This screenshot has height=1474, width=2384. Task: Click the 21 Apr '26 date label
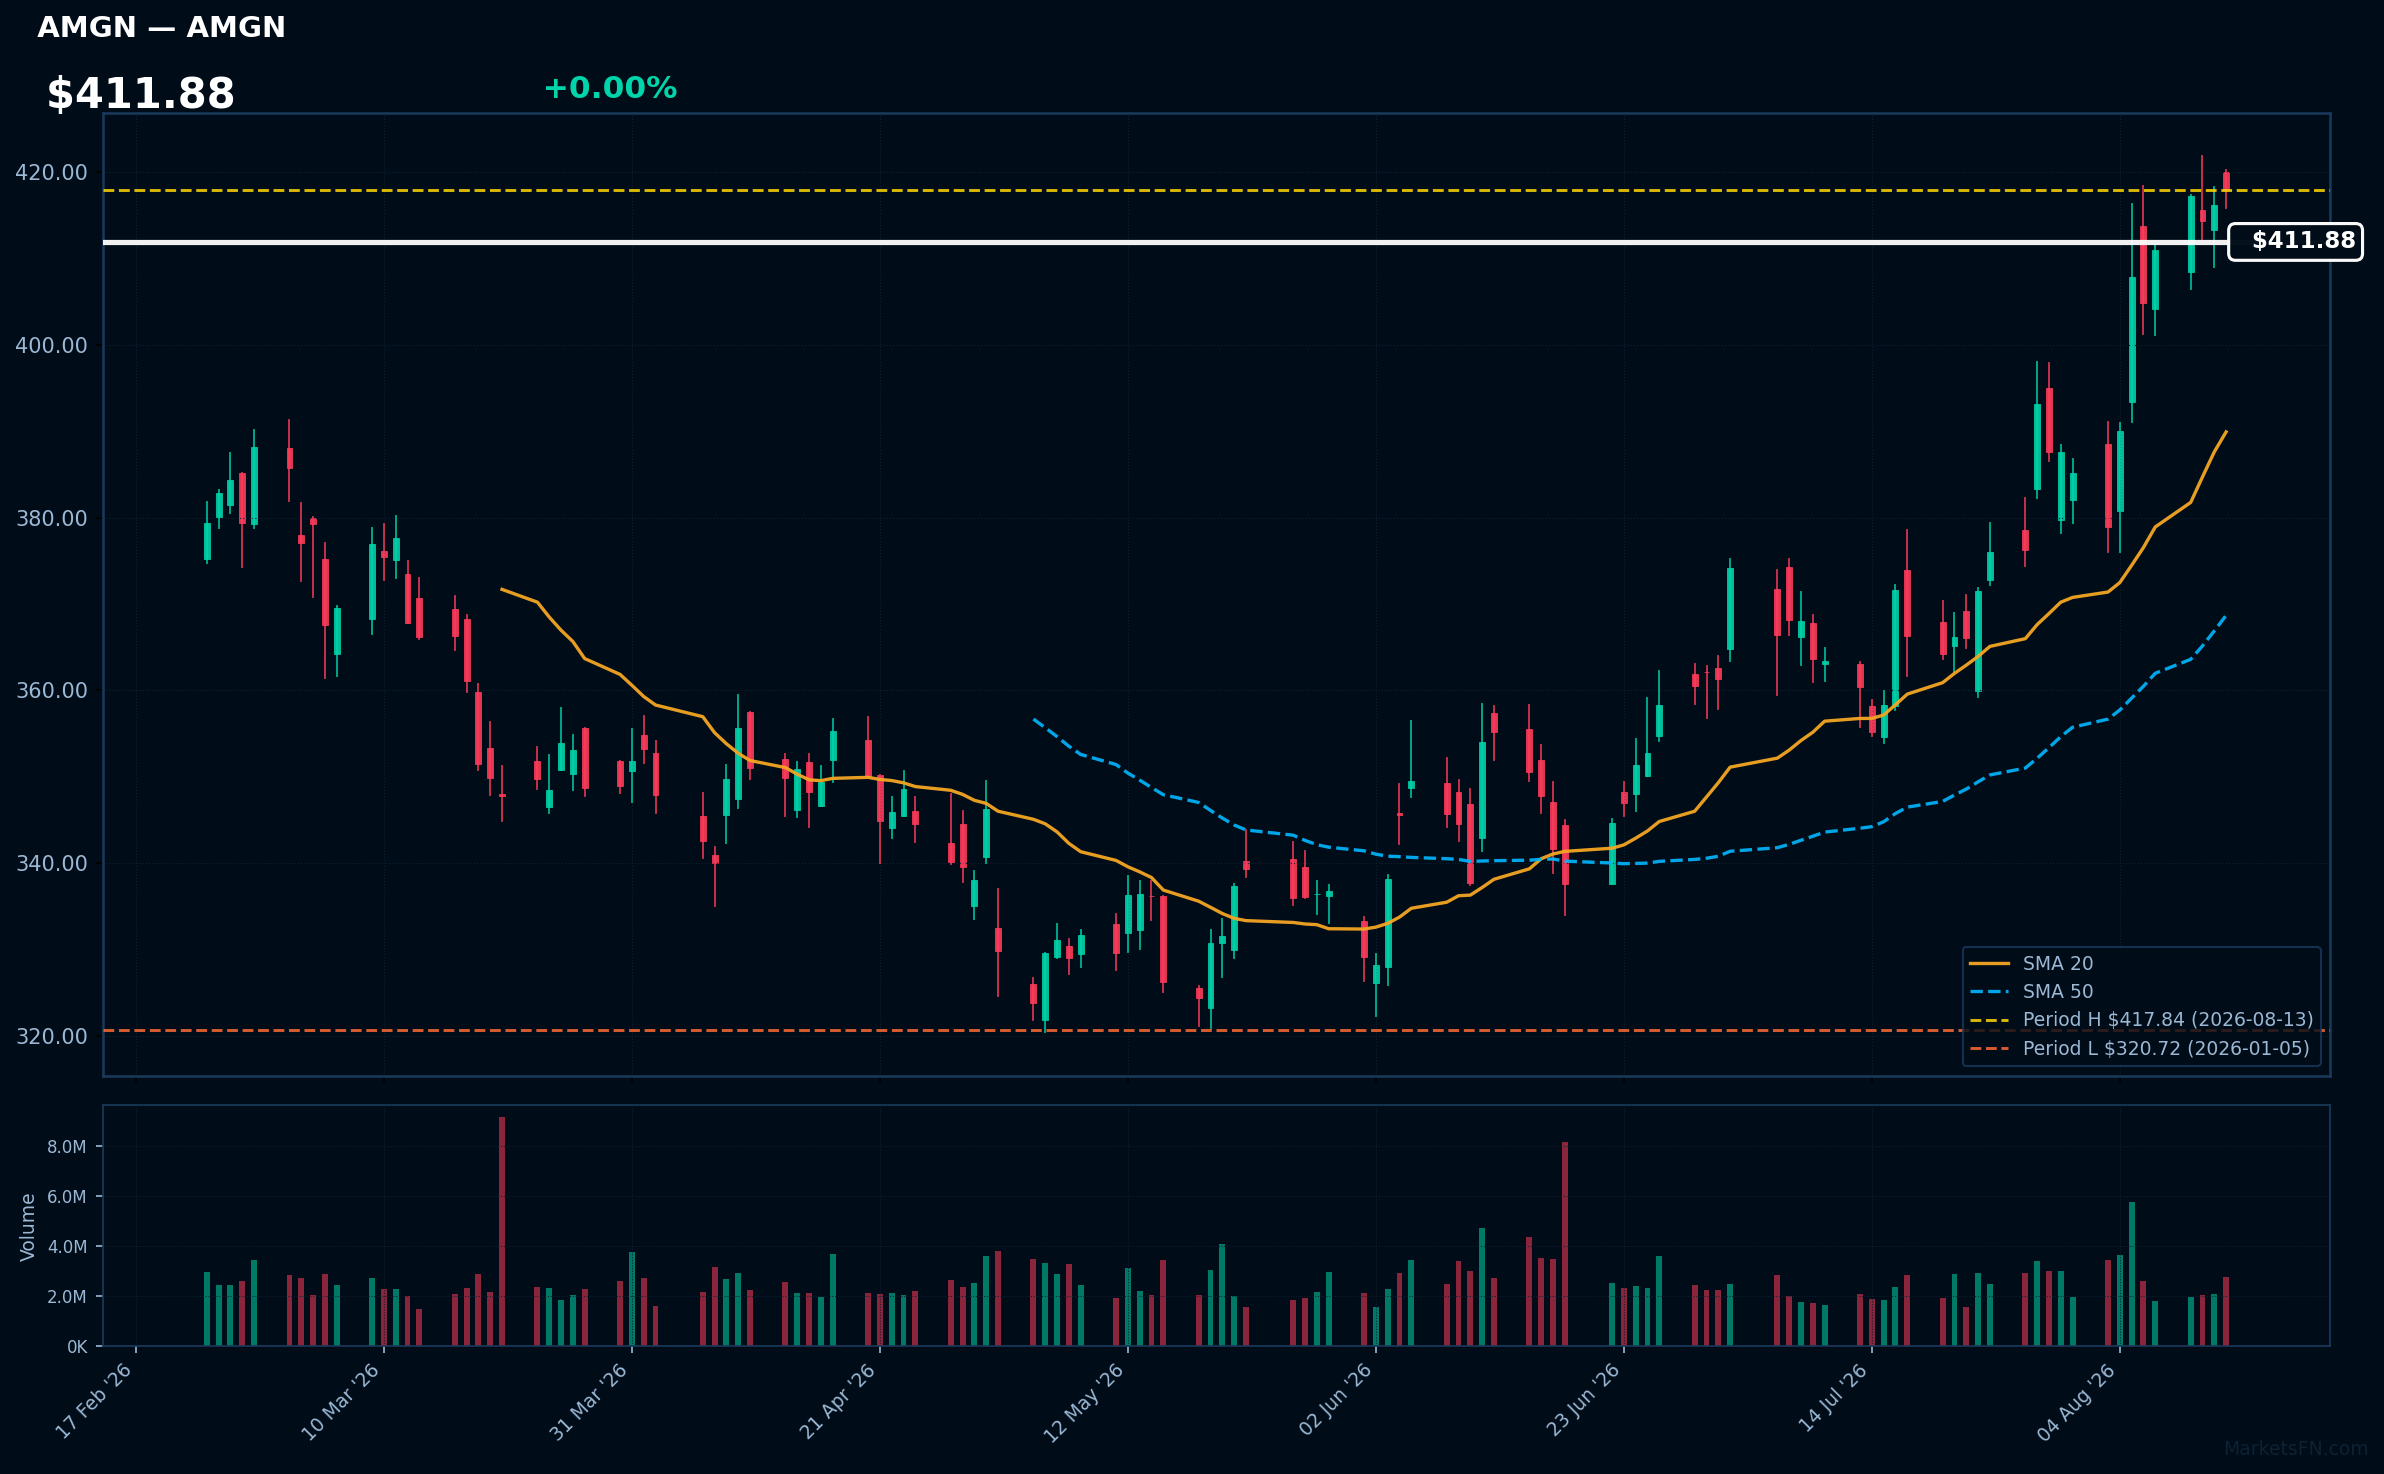tap(838, 1401)
